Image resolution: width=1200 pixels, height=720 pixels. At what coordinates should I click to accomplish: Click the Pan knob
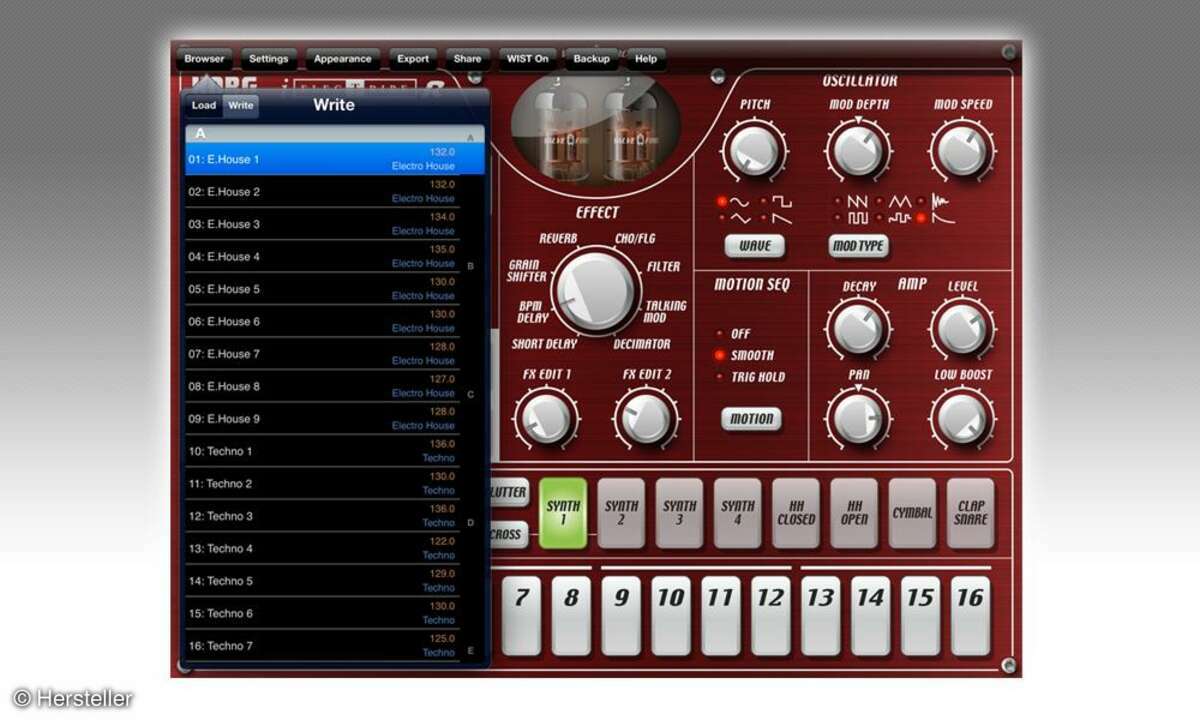coord(858,418)
